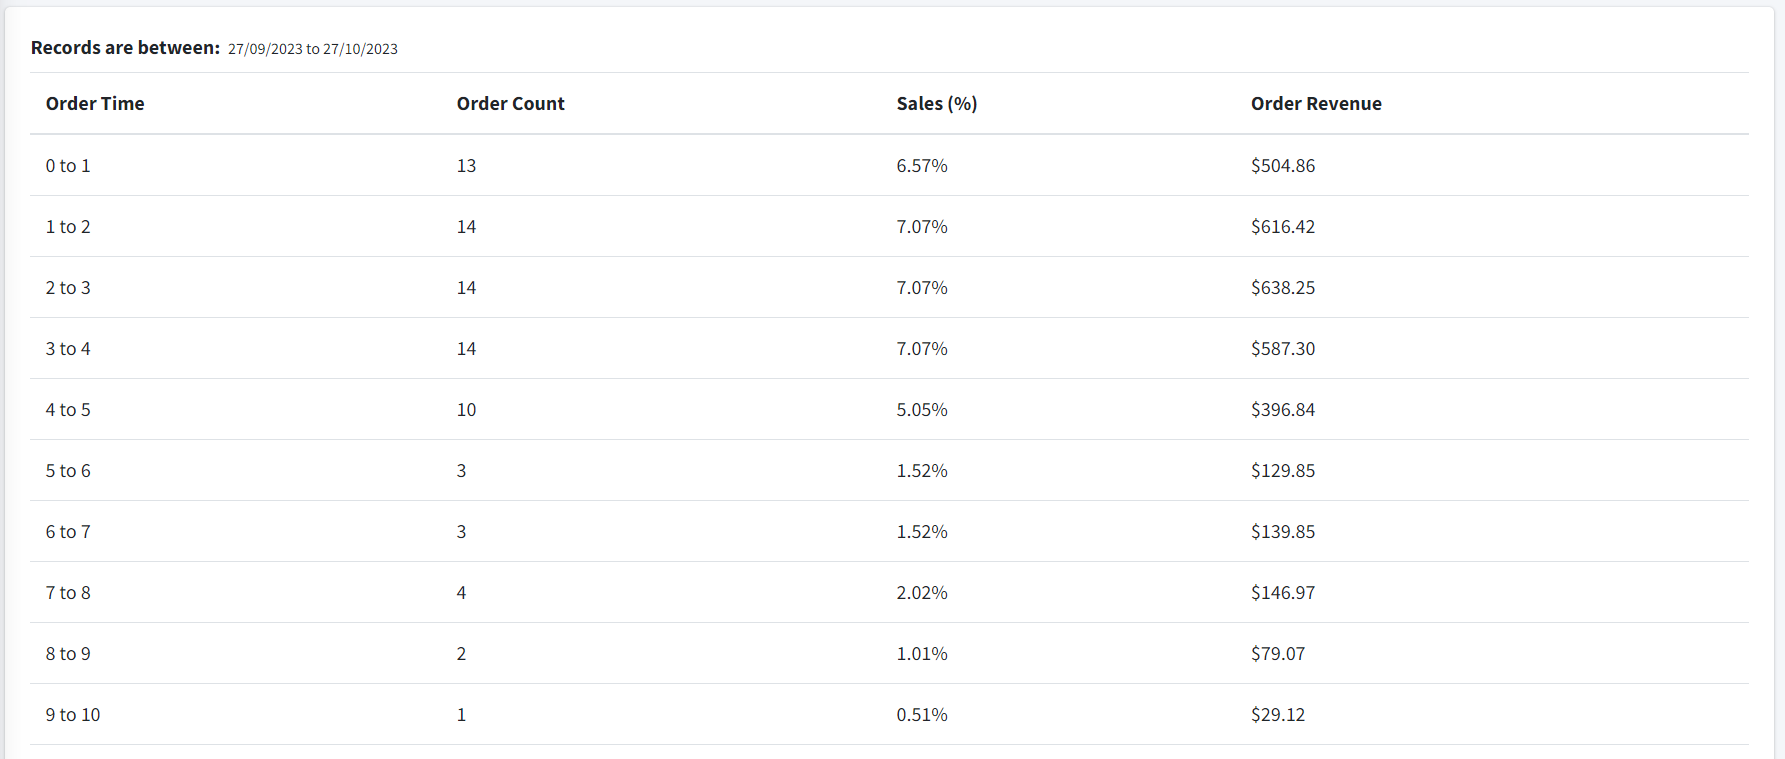Screen dimensions: 1785x759
Task: Click the Sales (%) column header
Action: point(937,104)
